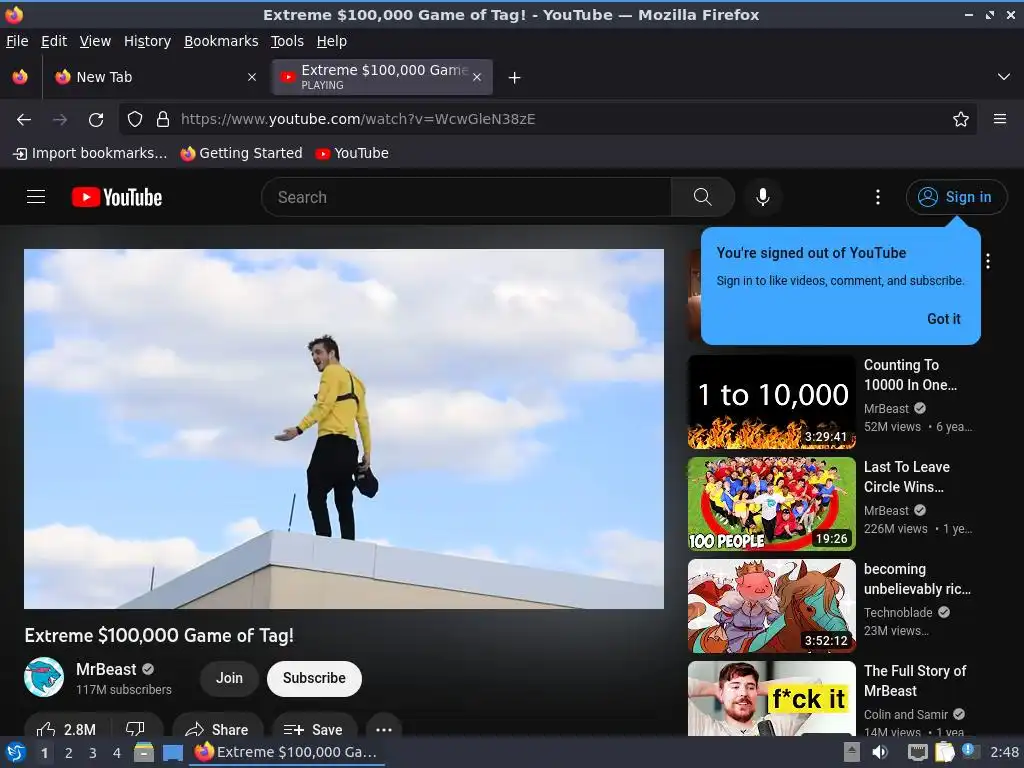Open the clipboard tray icon
Viewport: 1024px width, 768px height.
pos(944,752)
